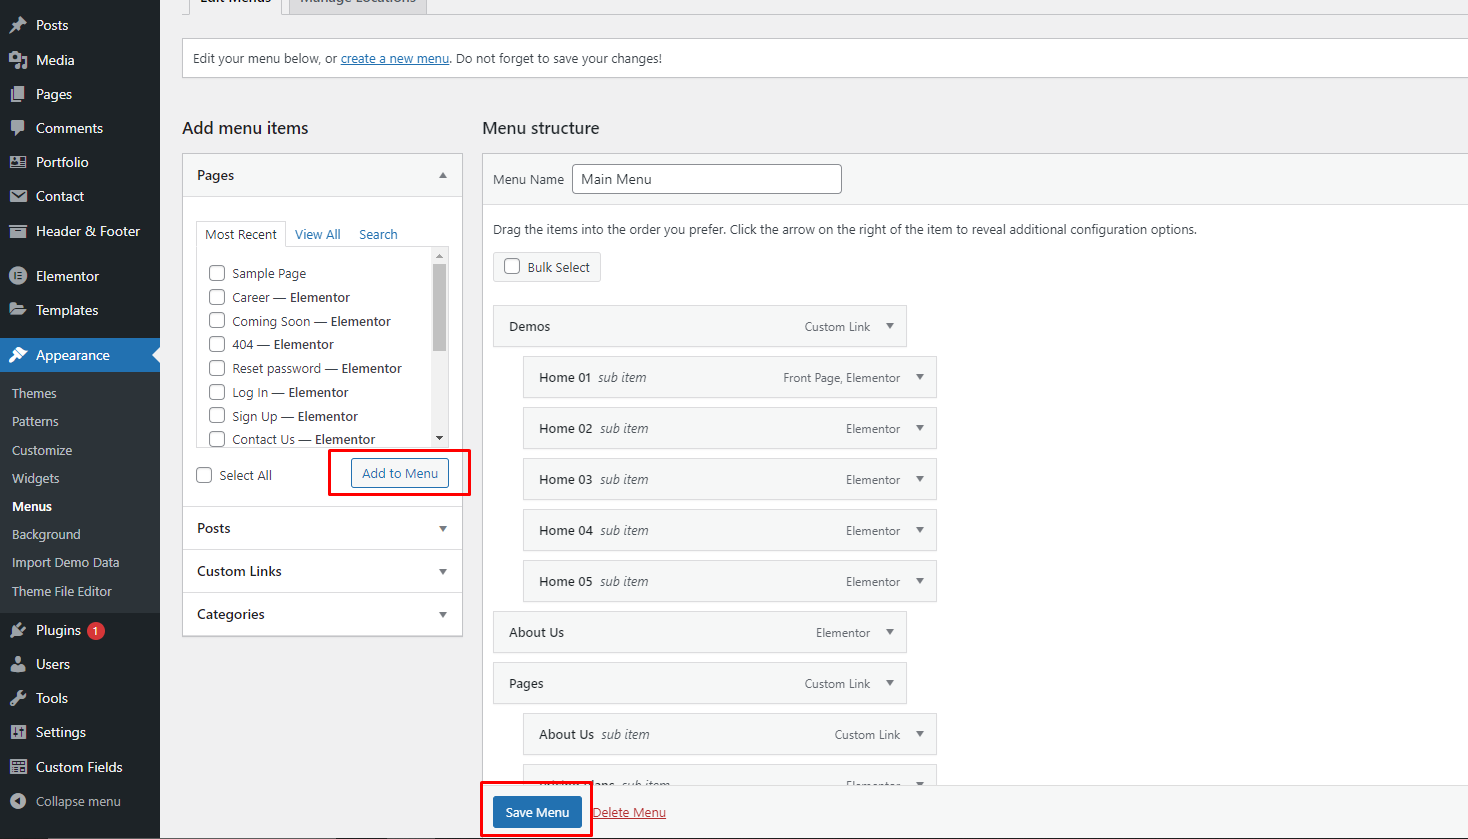Expand the Categories accordion panel
Screen dimensions: 1468x839
(x=322, y=614)
